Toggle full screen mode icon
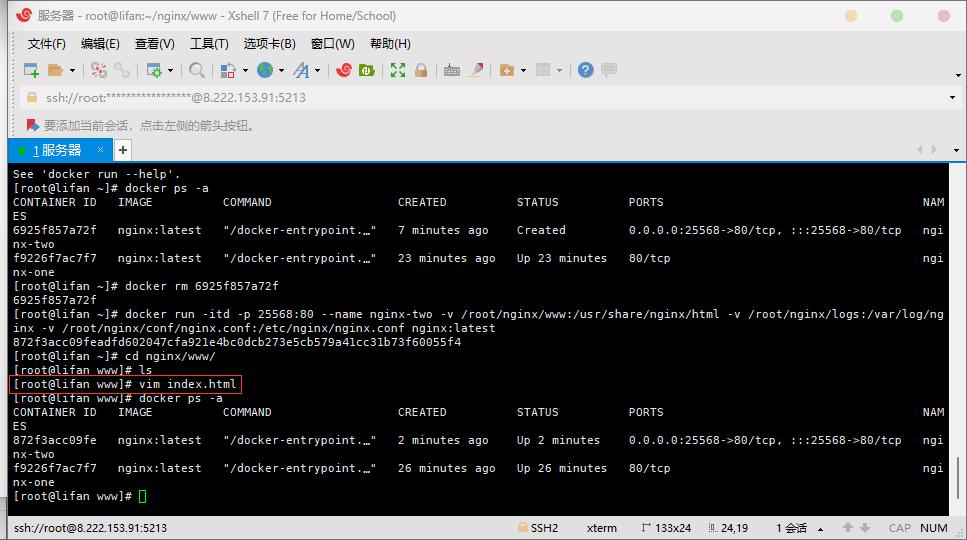The width and height of the screenshot is (967, 540). [398, 70]
